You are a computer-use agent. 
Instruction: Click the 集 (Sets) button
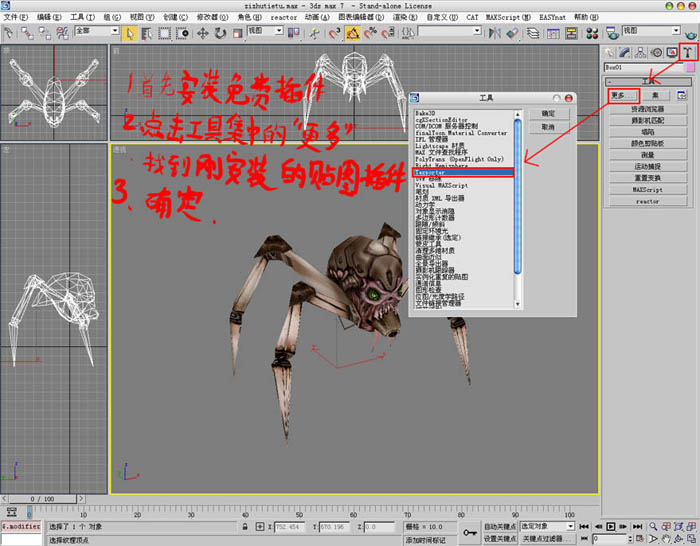655,95
